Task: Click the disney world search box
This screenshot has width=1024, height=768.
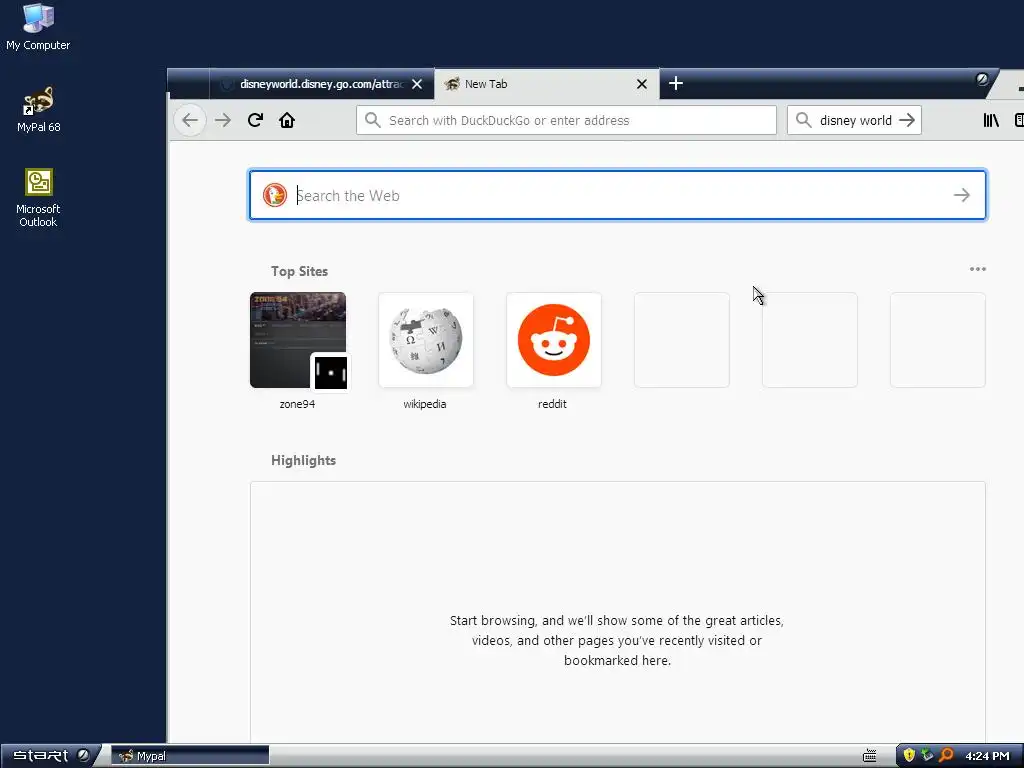Action: tap(854, 120)
